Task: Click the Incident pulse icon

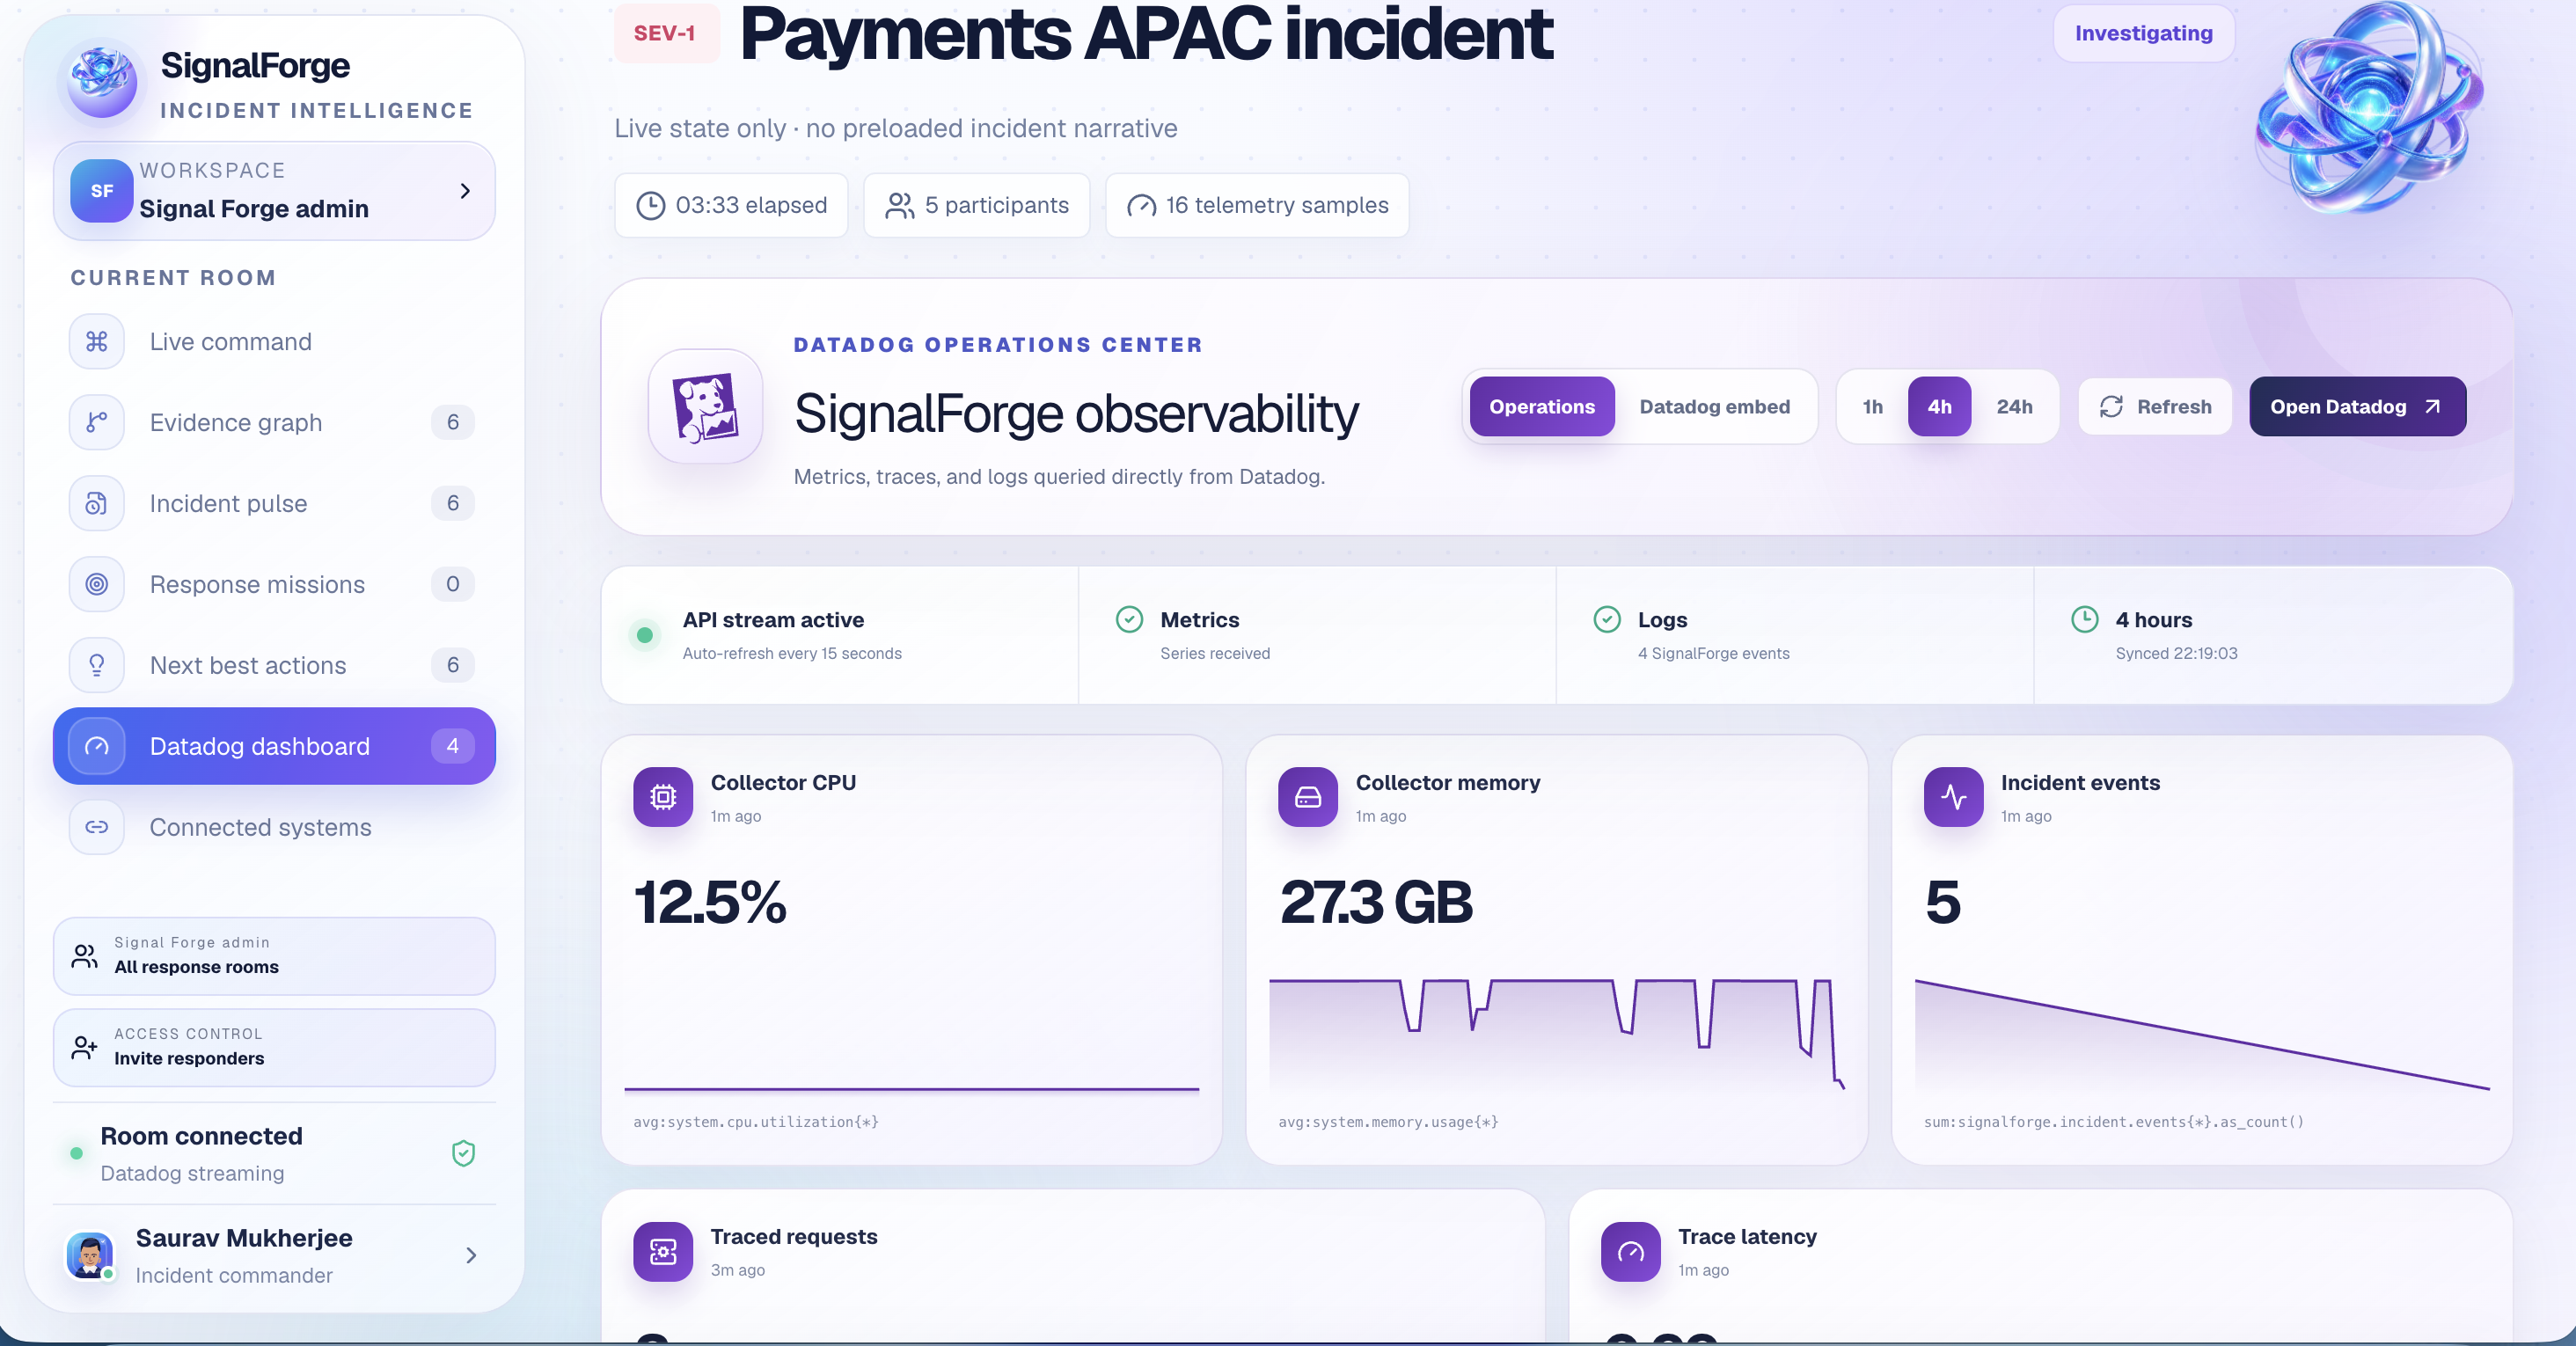Action: (97, 503)
